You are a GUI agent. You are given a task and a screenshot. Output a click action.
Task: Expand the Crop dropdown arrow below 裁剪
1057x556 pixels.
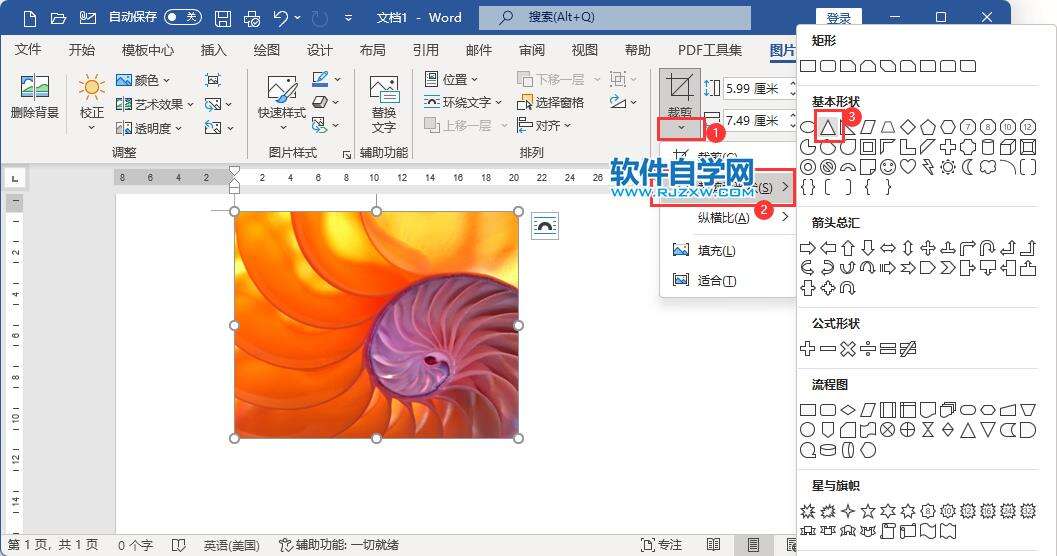681,127
